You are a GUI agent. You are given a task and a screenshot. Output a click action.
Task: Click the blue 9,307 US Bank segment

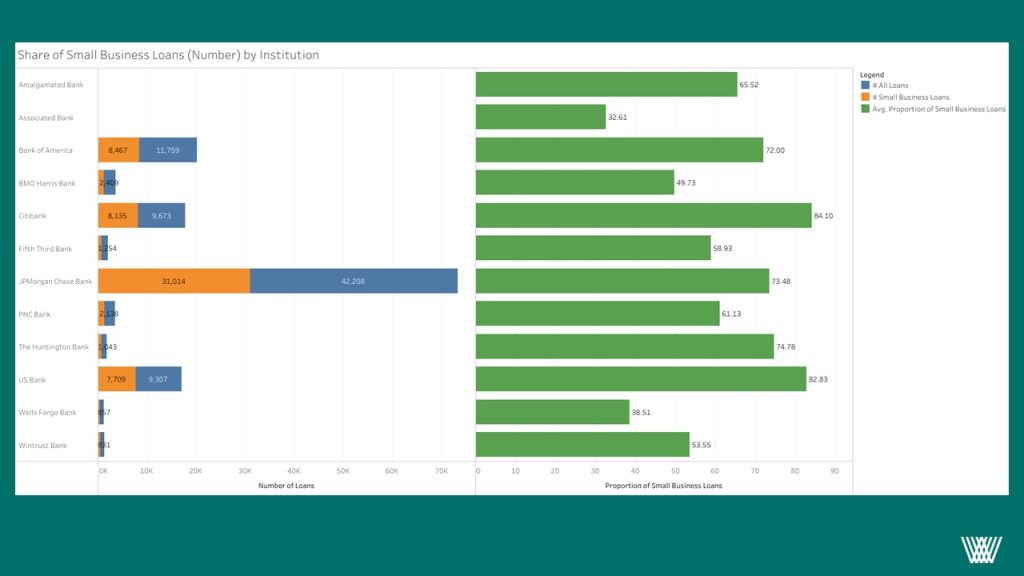[158, 379]
